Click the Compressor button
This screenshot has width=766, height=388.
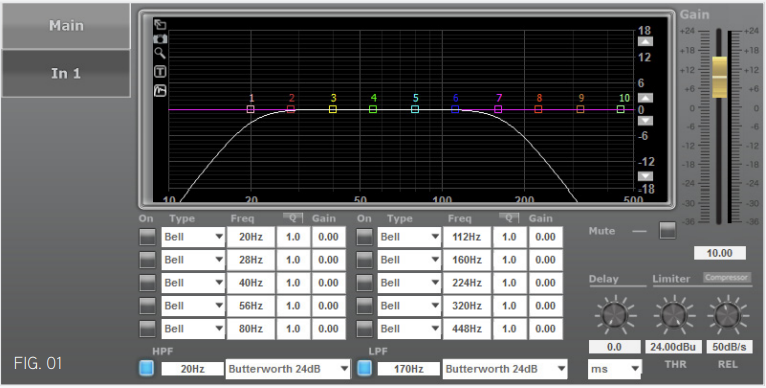click(x=726, y=278)
